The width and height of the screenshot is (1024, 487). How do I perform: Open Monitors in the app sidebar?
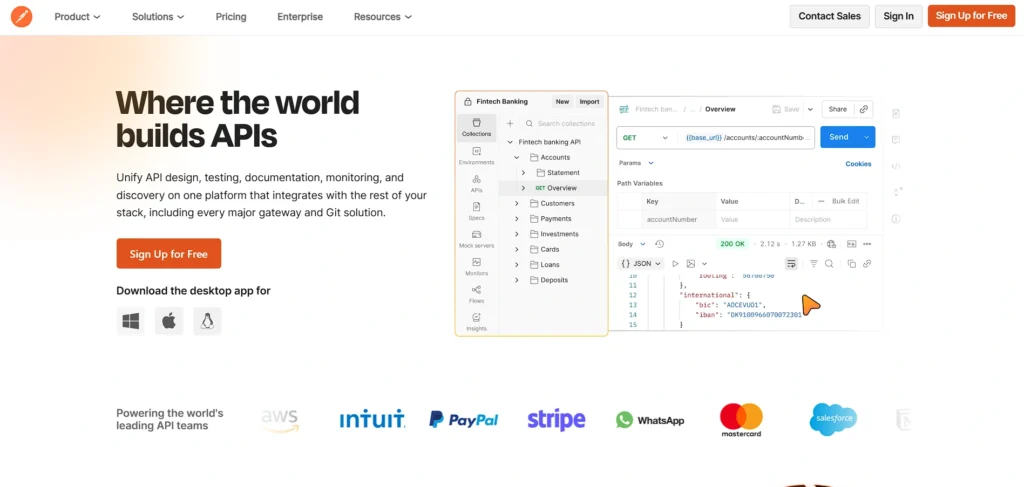476,266
